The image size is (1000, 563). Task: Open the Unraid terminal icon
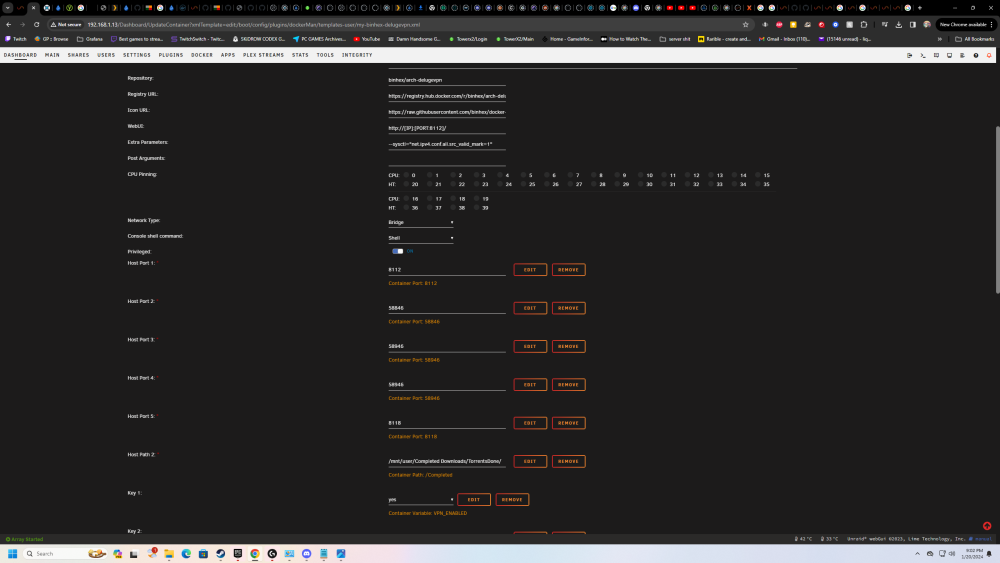[x=923, y=55]
